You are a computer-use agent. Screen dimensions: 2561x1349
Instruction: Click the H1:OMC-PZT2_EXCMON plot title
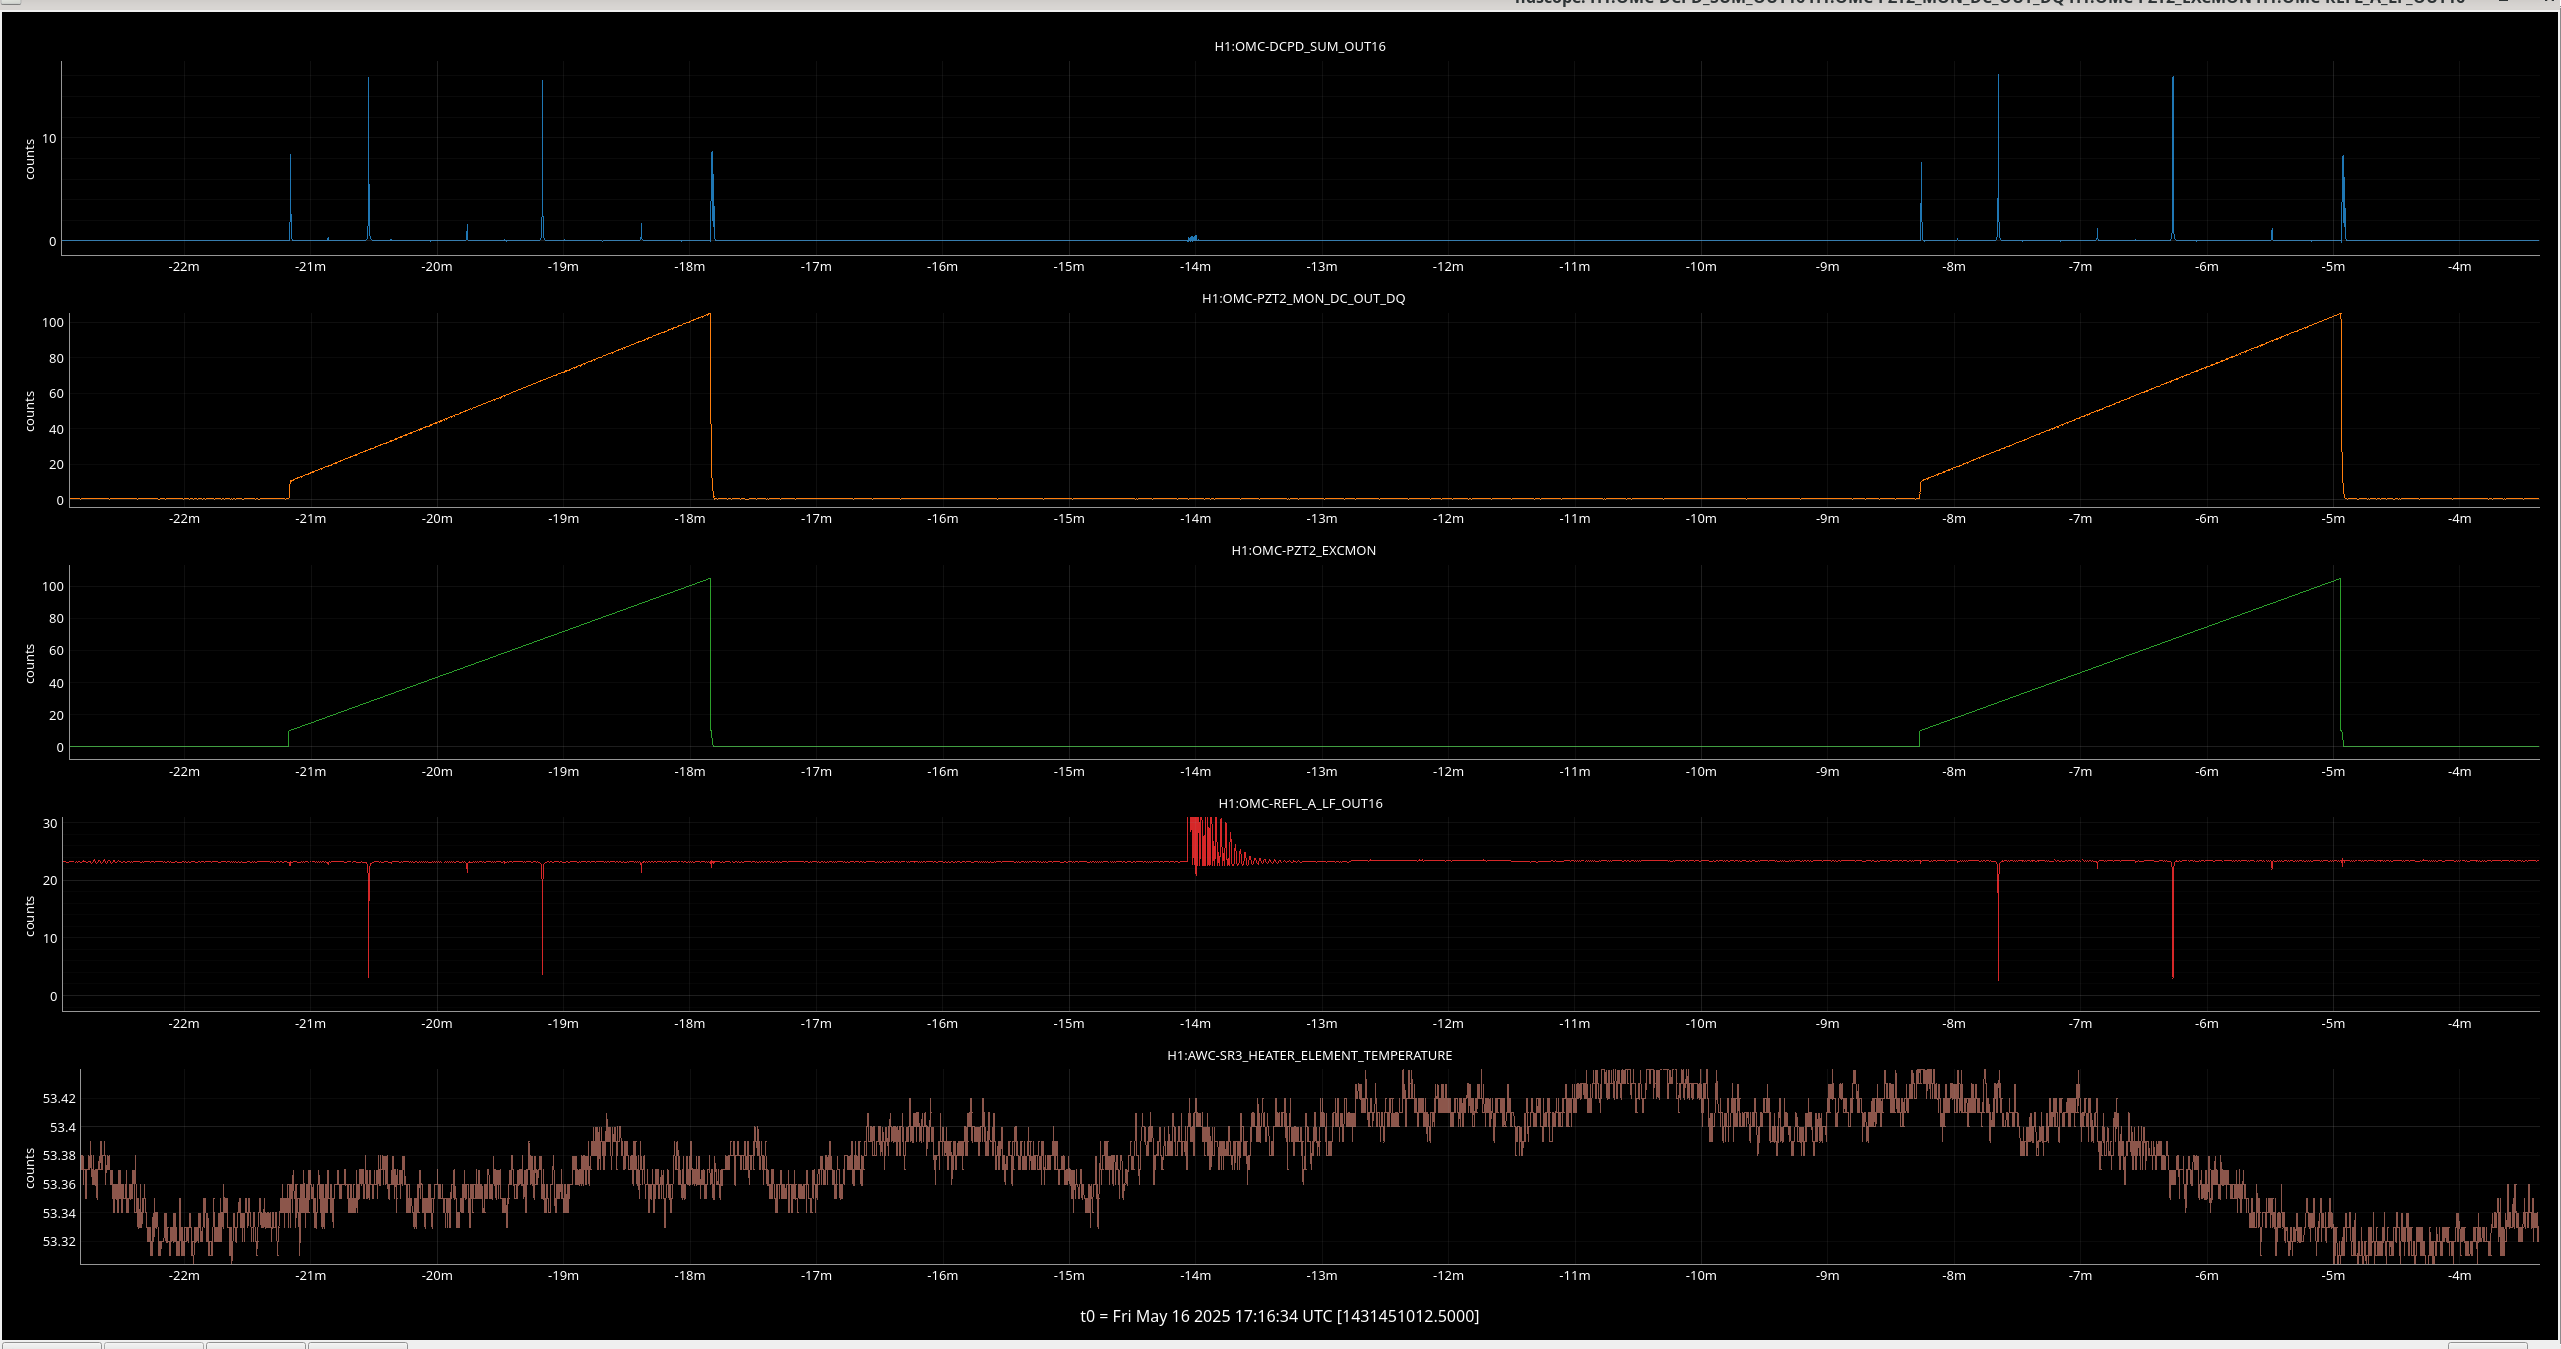(x=1303, y=550)
